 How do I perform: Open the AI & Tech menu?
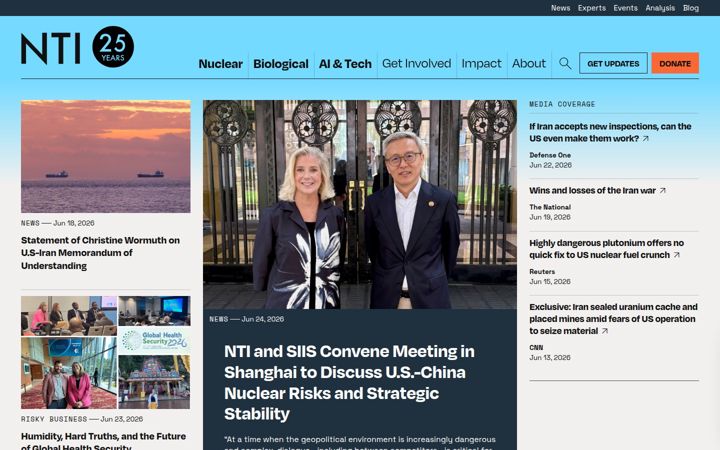[345, 64]
